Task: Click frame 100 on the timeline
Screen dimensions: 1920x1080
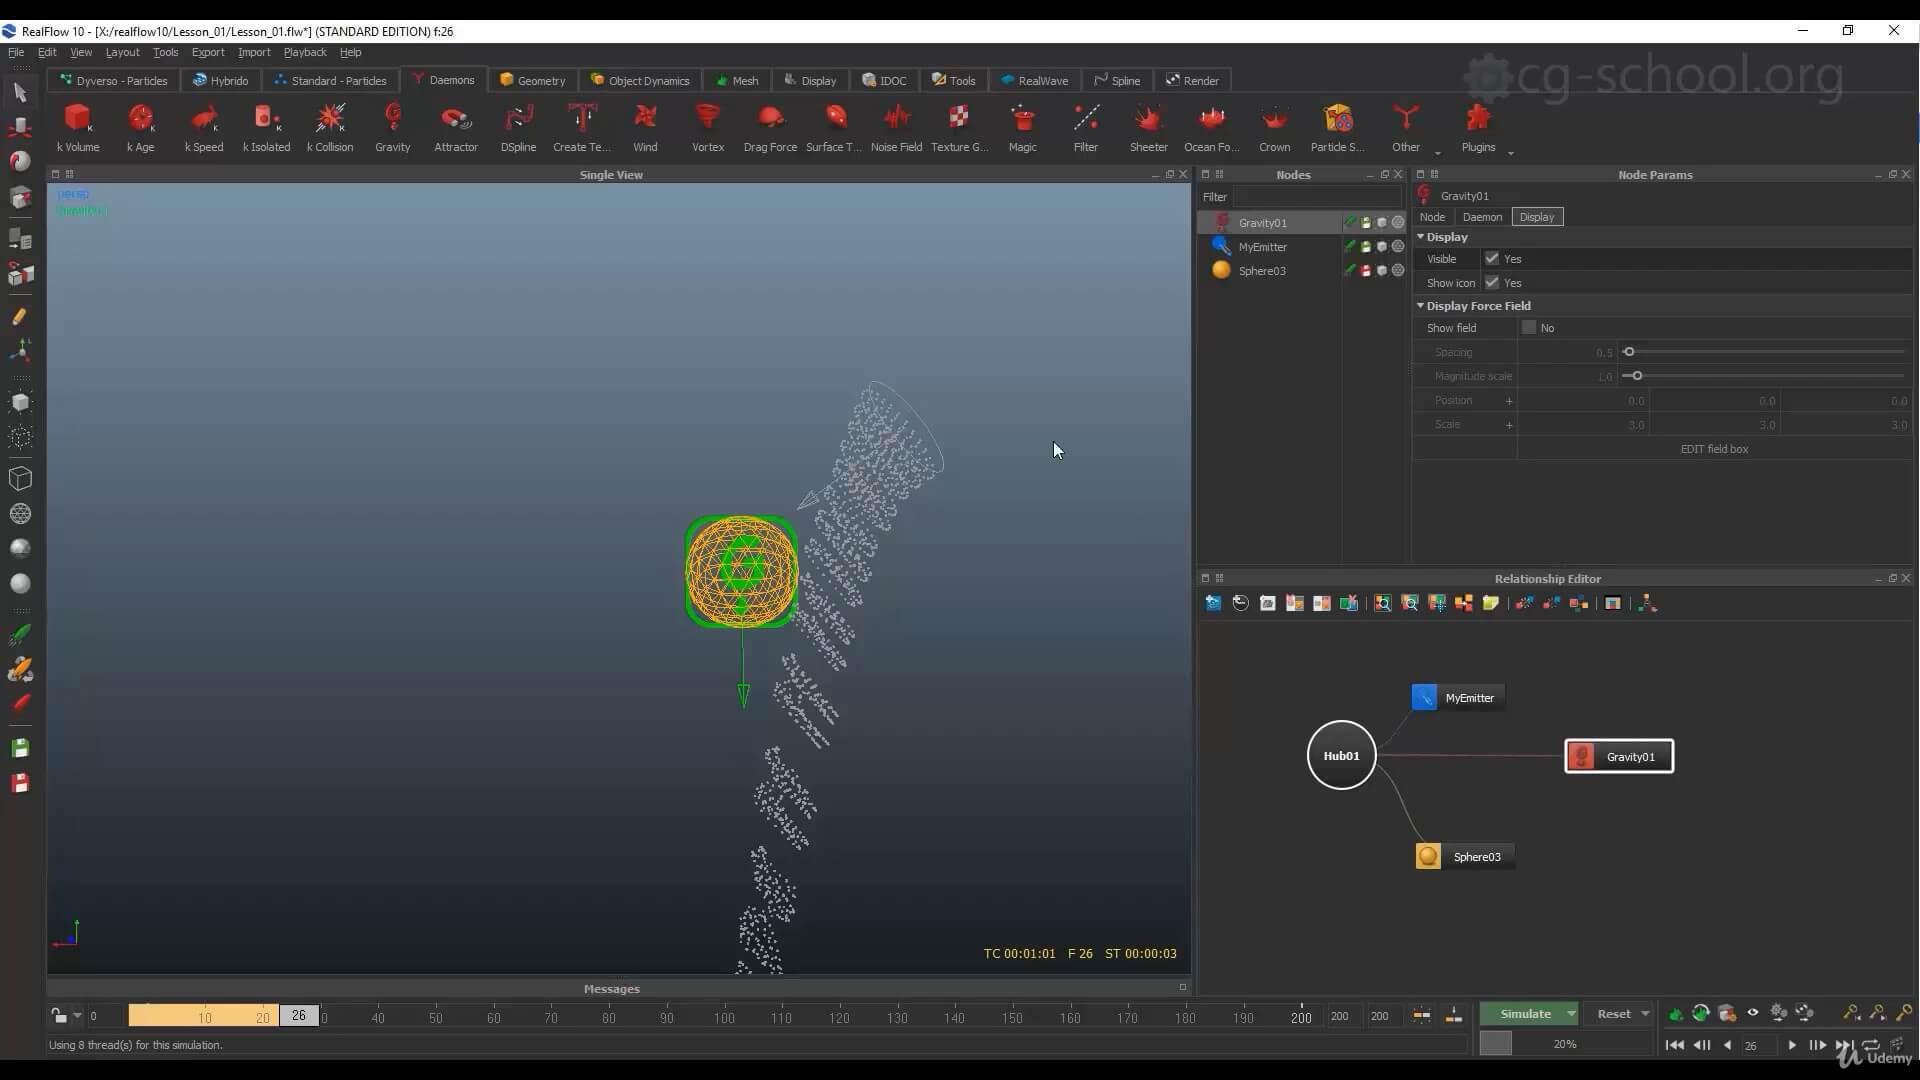Action: pyautogui.click(x=724, y=1017)
